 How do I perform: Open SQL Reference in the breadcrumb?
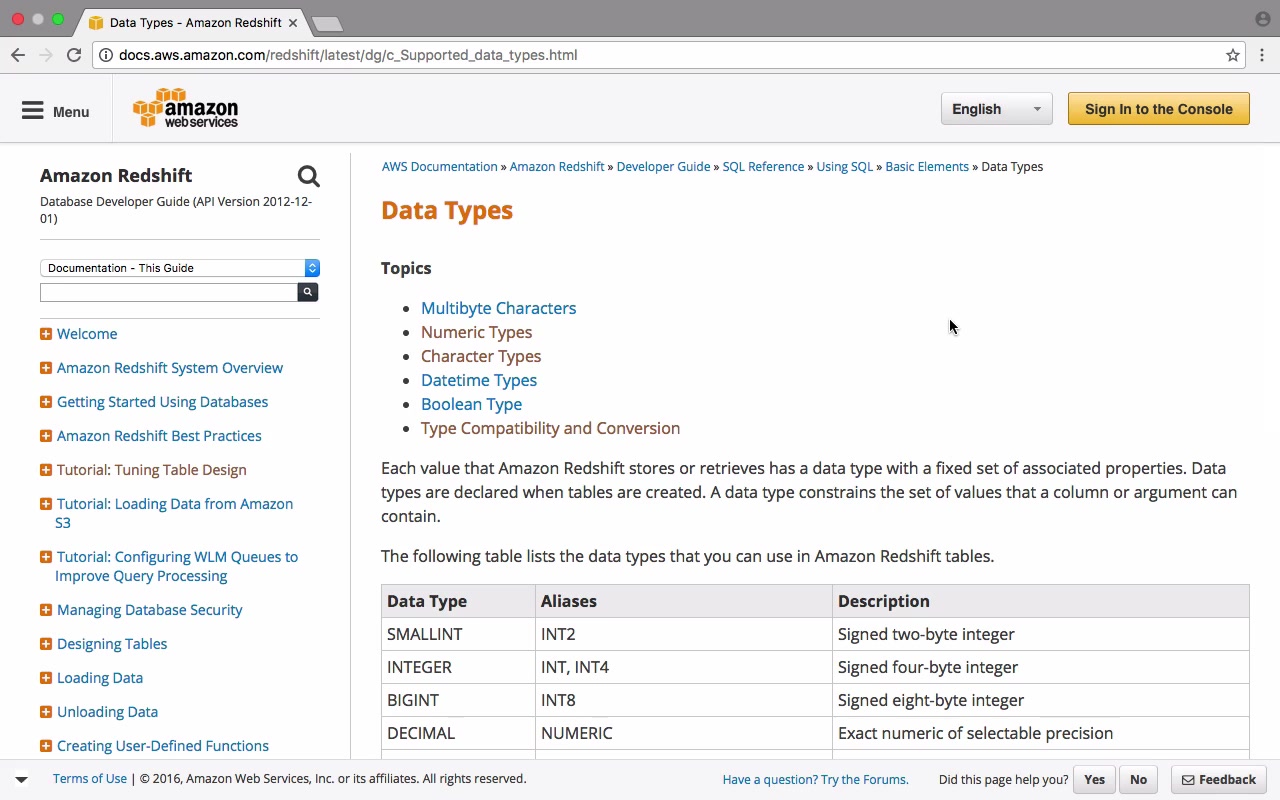coord(763,167)
